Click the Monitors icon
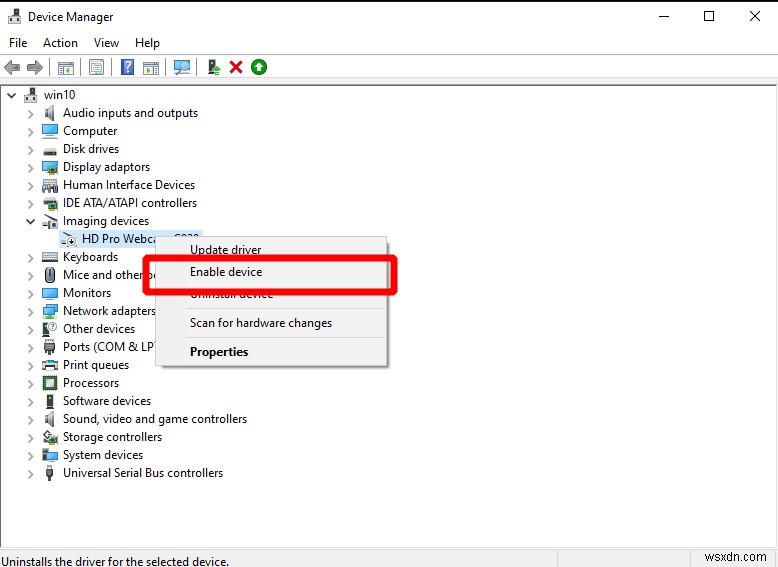The image size is (778, 567). pos(50,293)
